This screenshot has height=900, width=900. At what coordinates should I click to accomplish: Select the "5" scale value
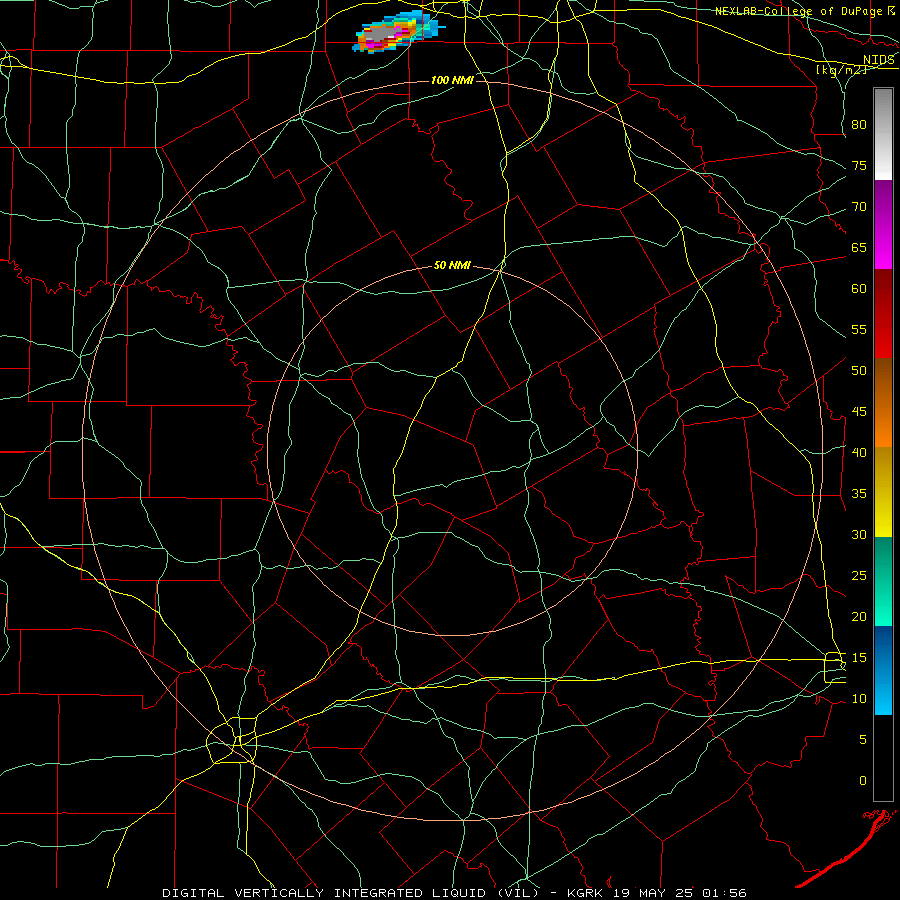click(x=863, y=740)
